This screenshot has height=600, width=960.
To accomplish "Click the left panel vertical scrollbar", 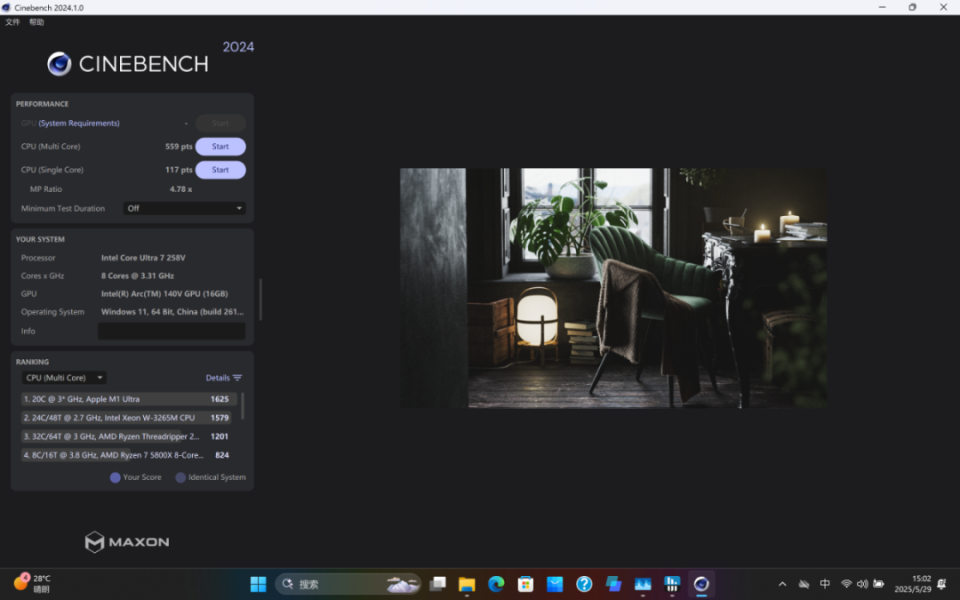I will click(x=261, y=299).
